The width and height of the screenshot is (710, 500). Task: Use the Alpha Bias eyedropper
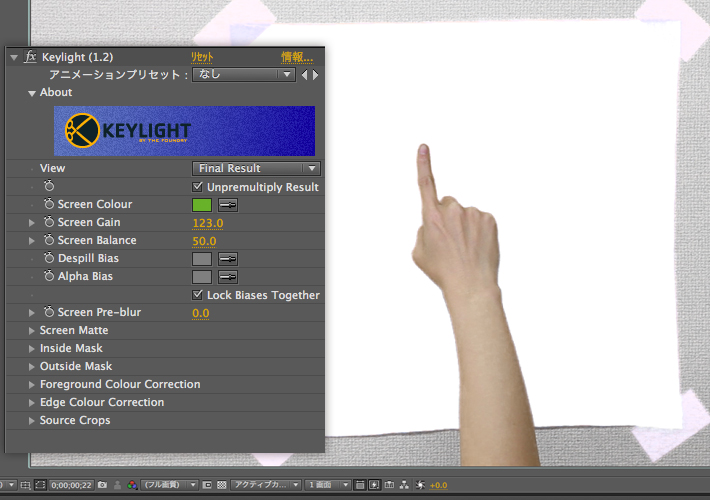tap(228, 277)
